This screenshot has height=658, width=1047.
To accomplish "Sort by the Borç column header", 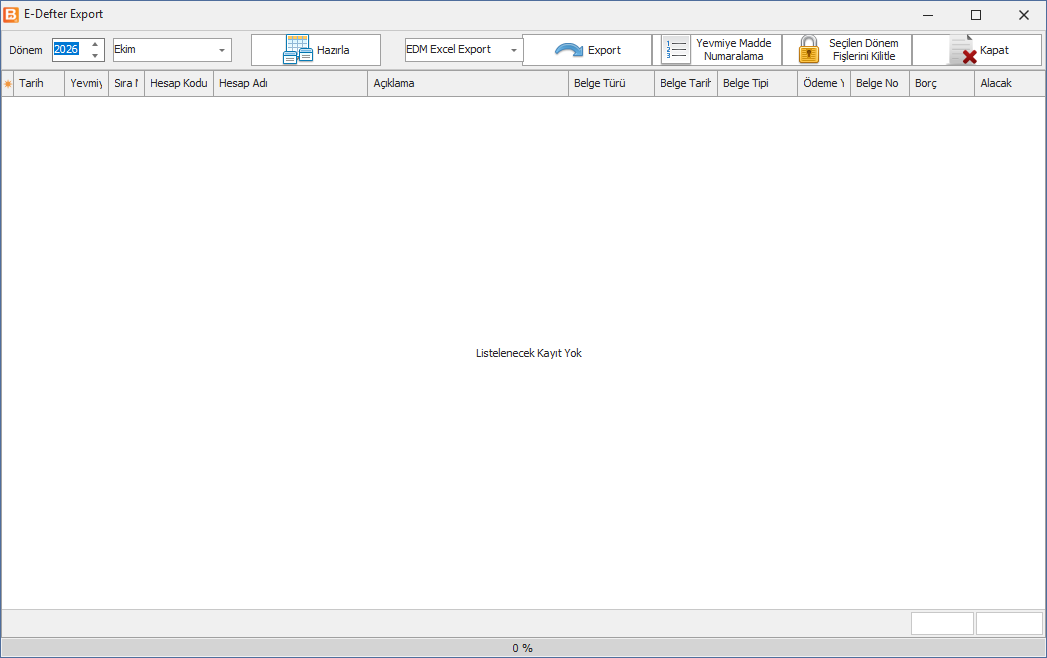I will [x=942, y=84].
